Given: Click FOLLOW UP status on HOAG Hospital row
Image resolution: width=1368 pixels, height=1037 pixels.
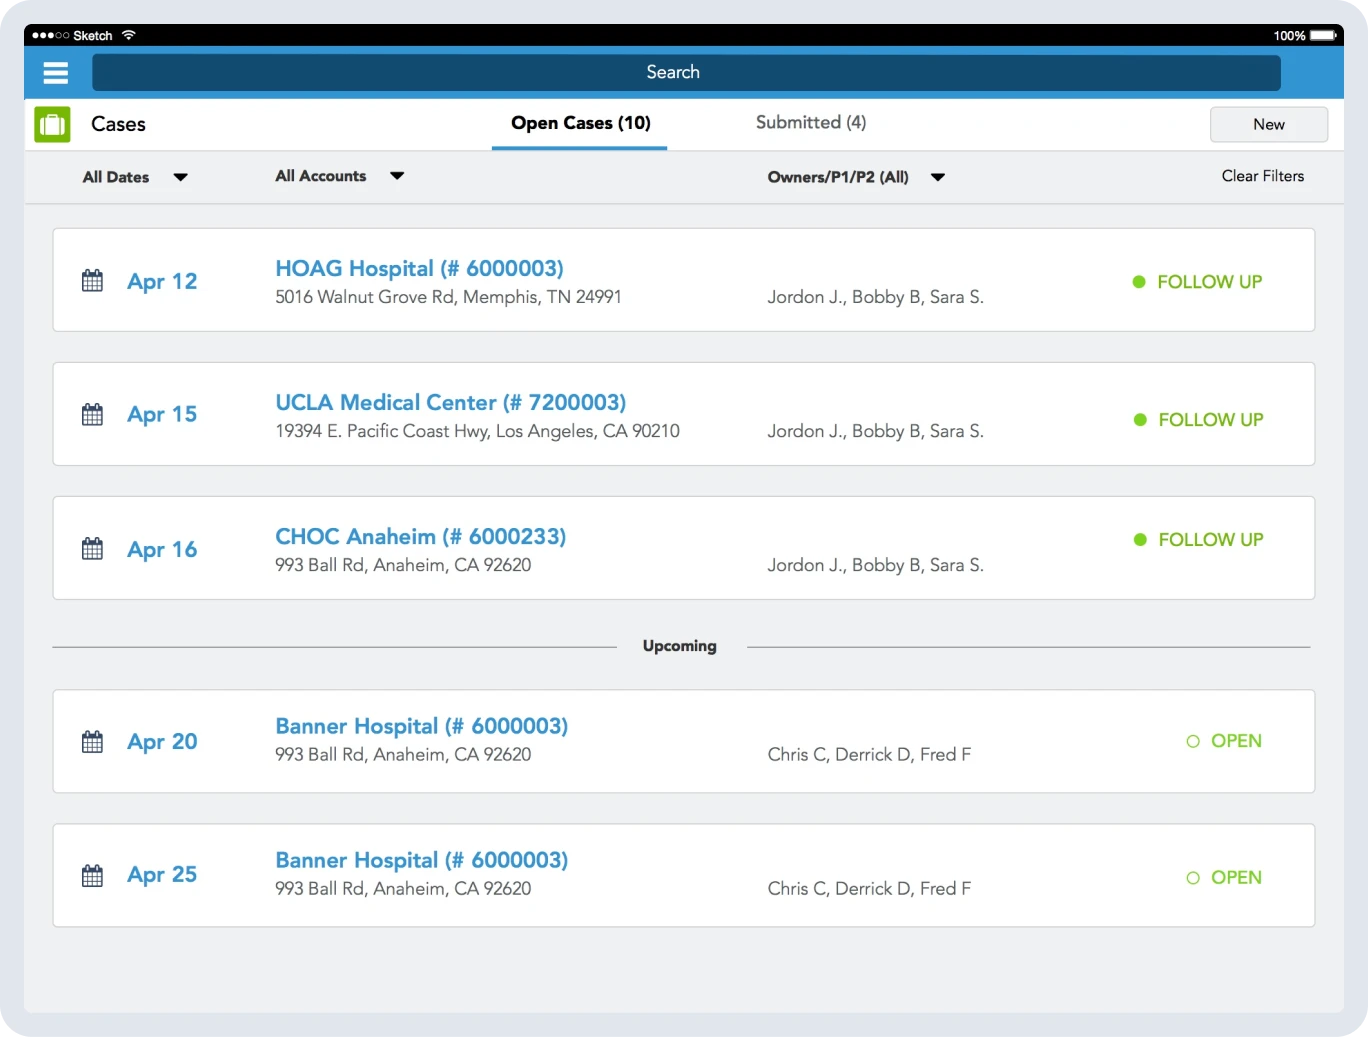Looking at the screenshot, I should [x=1210, y=282].
